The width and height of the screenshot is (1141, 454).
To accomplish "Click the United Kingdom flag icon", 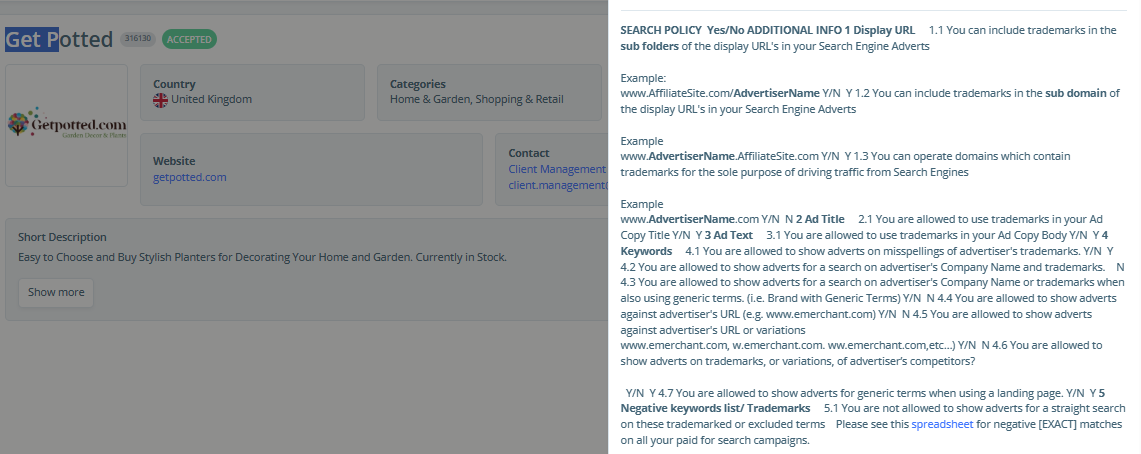I will coord(160,100).
